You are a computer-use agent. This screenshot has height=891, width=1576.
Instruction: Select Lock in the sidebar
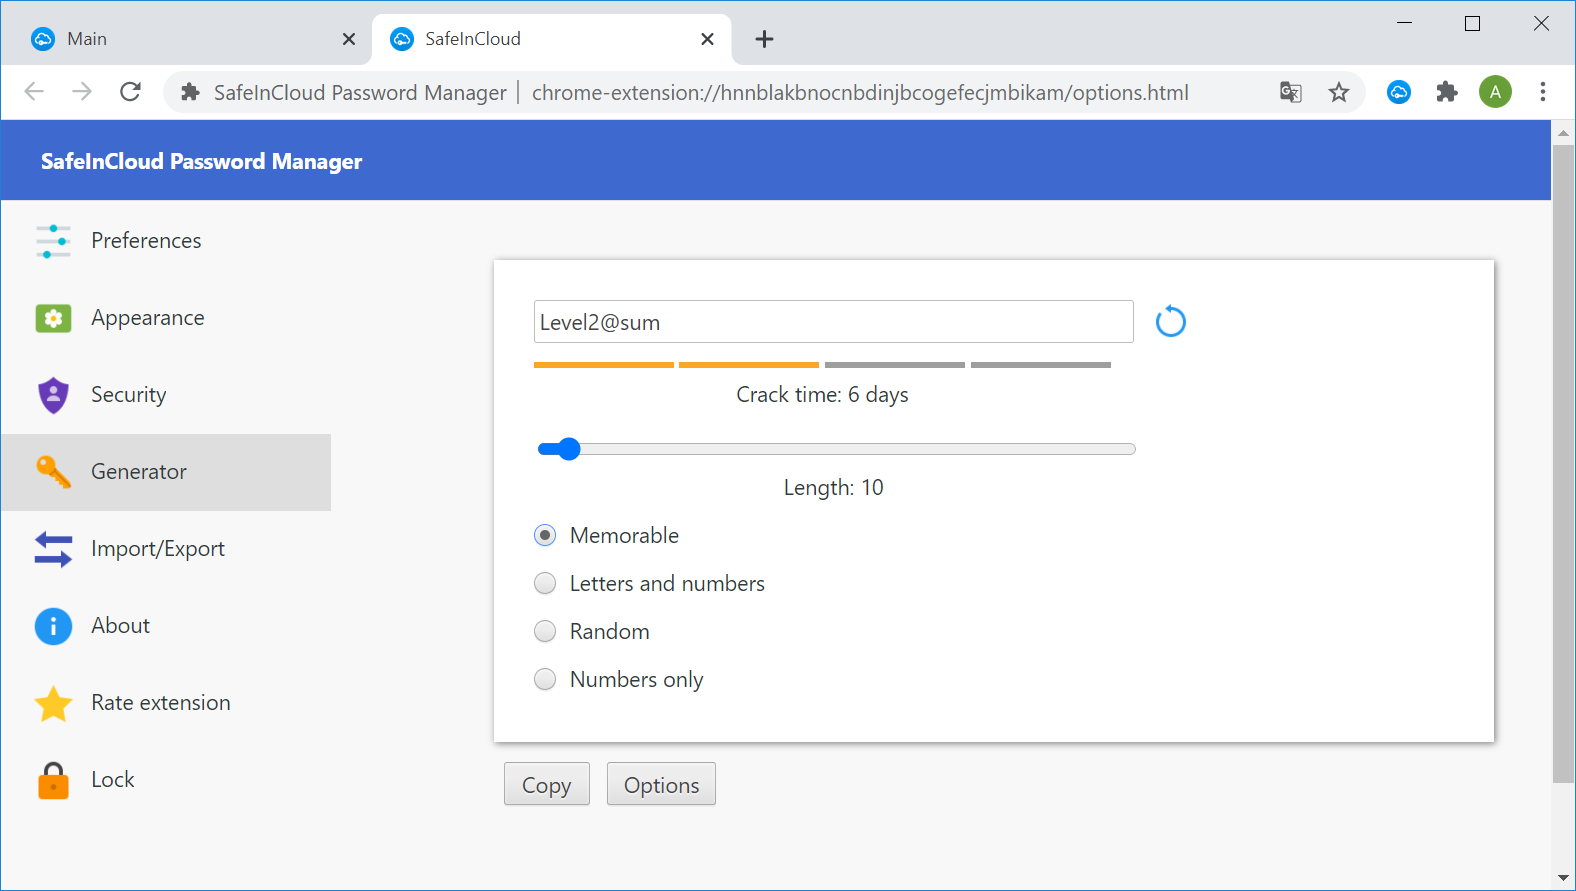[166, 780]
